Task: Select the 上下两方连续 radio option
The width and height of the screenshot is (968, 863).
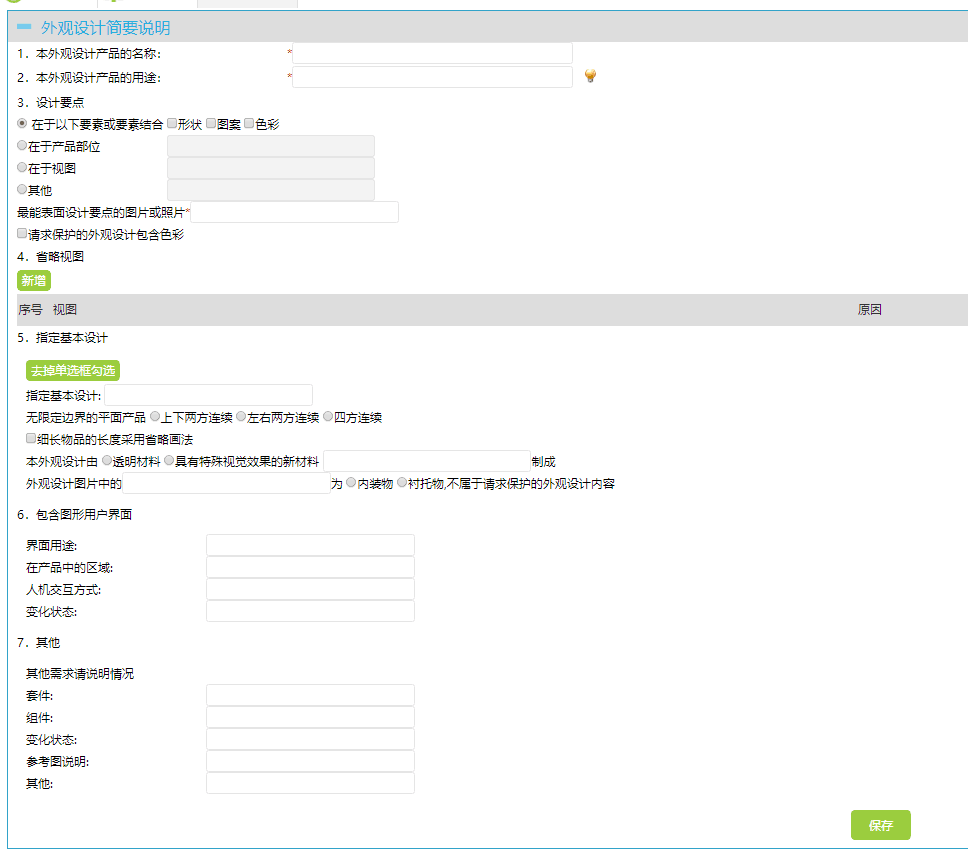Action: tap(155, 417)
